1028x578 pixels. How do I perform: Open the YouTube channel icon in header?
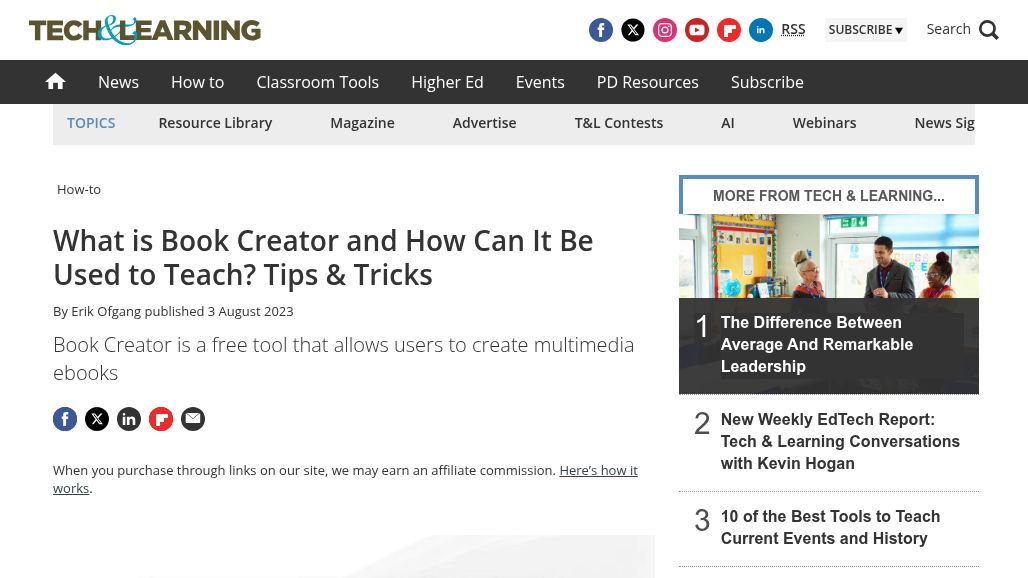coord(697,30)
